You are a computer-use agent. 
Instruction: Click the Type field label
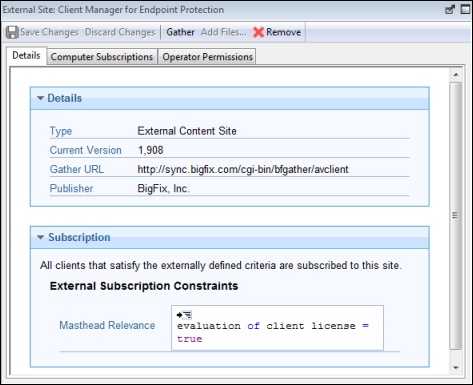click(x=61, y=131)
